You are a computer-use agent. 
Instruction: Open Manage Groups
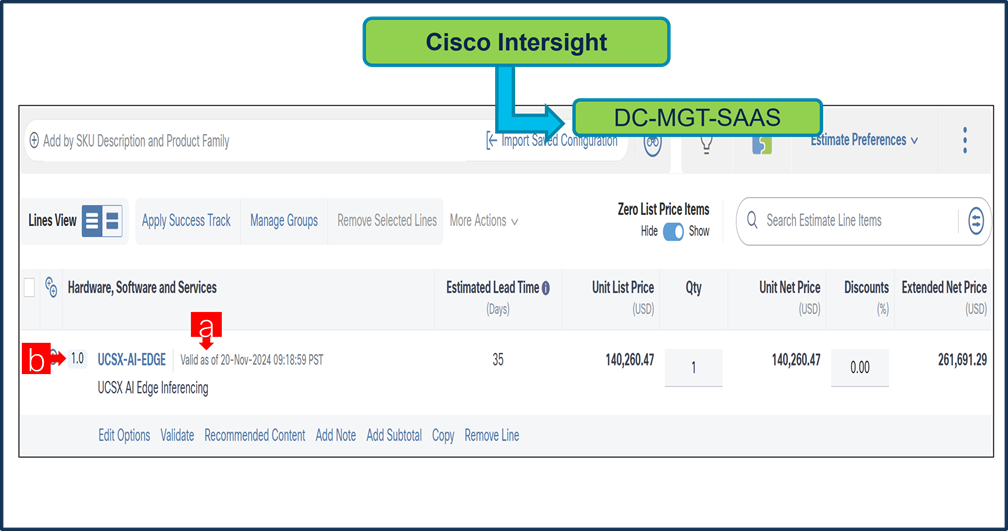(284, 220)
